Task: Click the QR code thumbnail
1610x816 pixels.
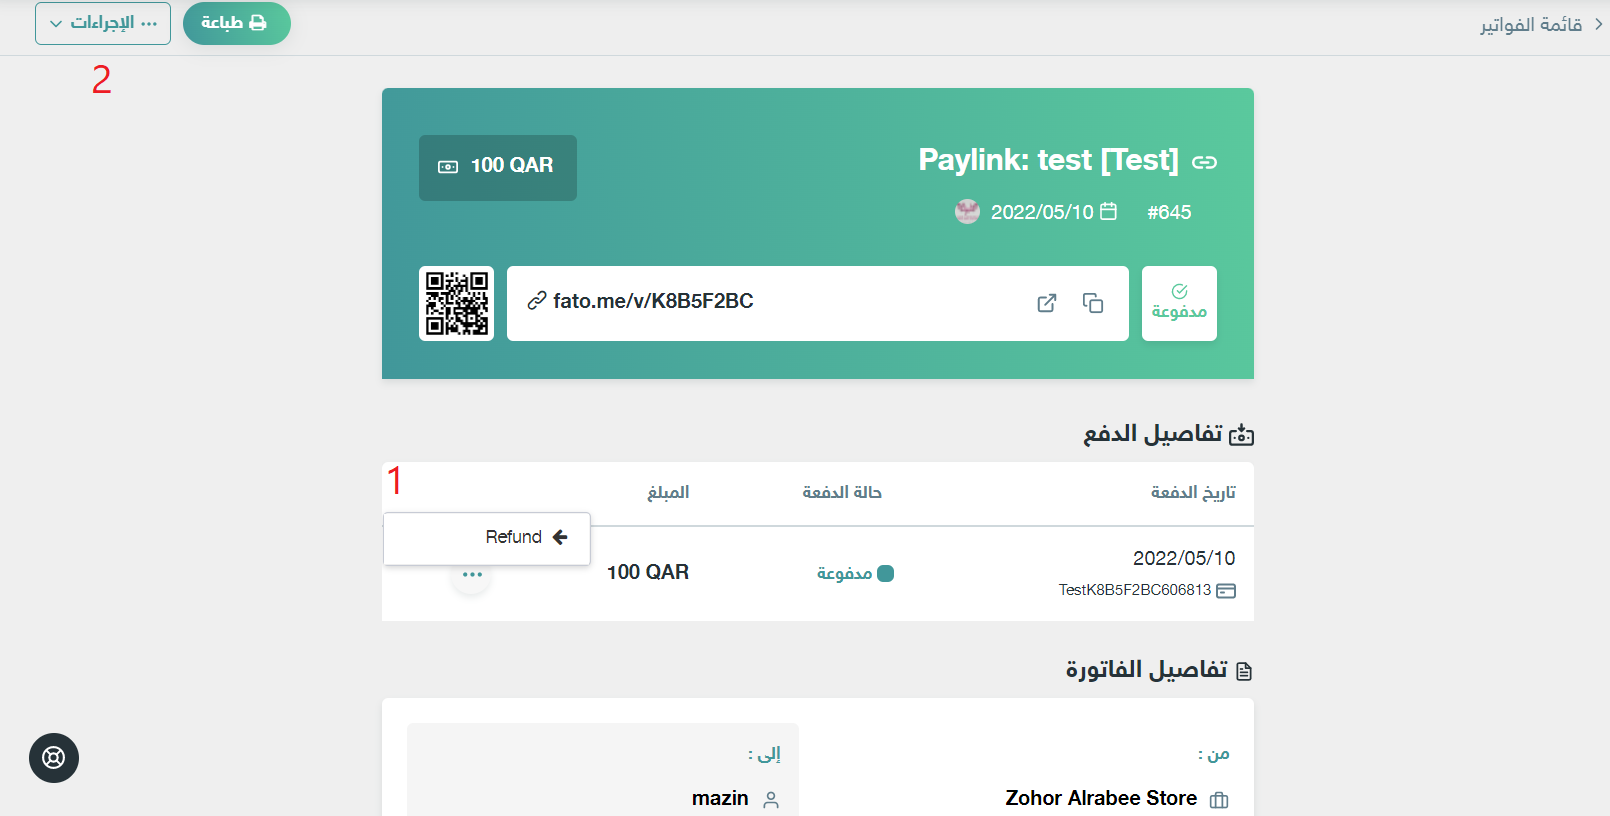Action: (x=456, y=303)
